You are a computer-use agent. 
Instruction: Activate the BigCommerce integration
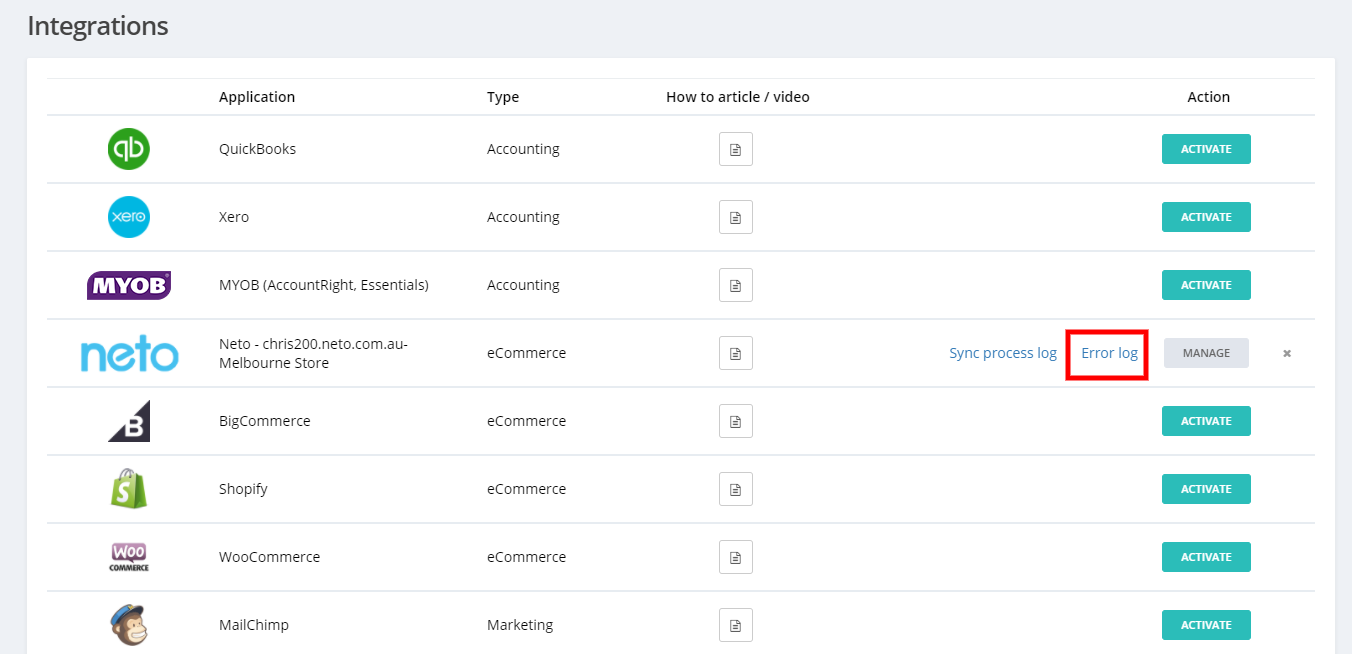1205,421
